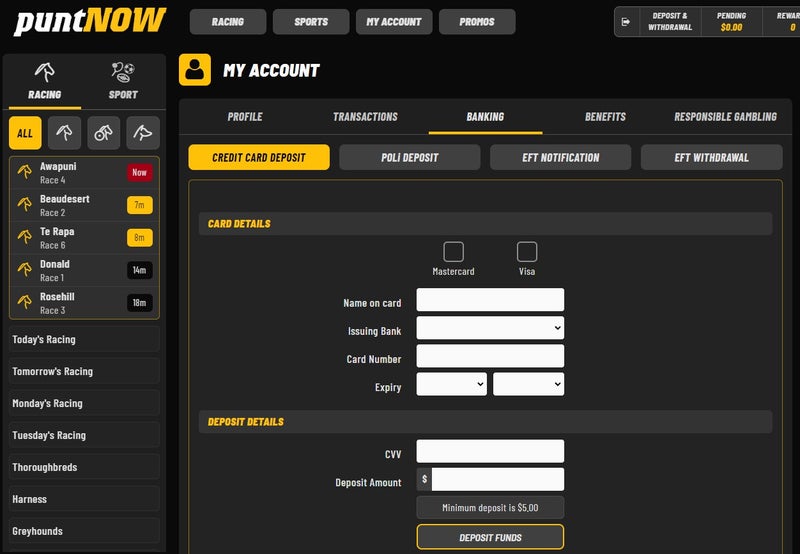The image size is (800, 554).
Task: Open Tuesday's Racing link
Action: tap(84, 435)
